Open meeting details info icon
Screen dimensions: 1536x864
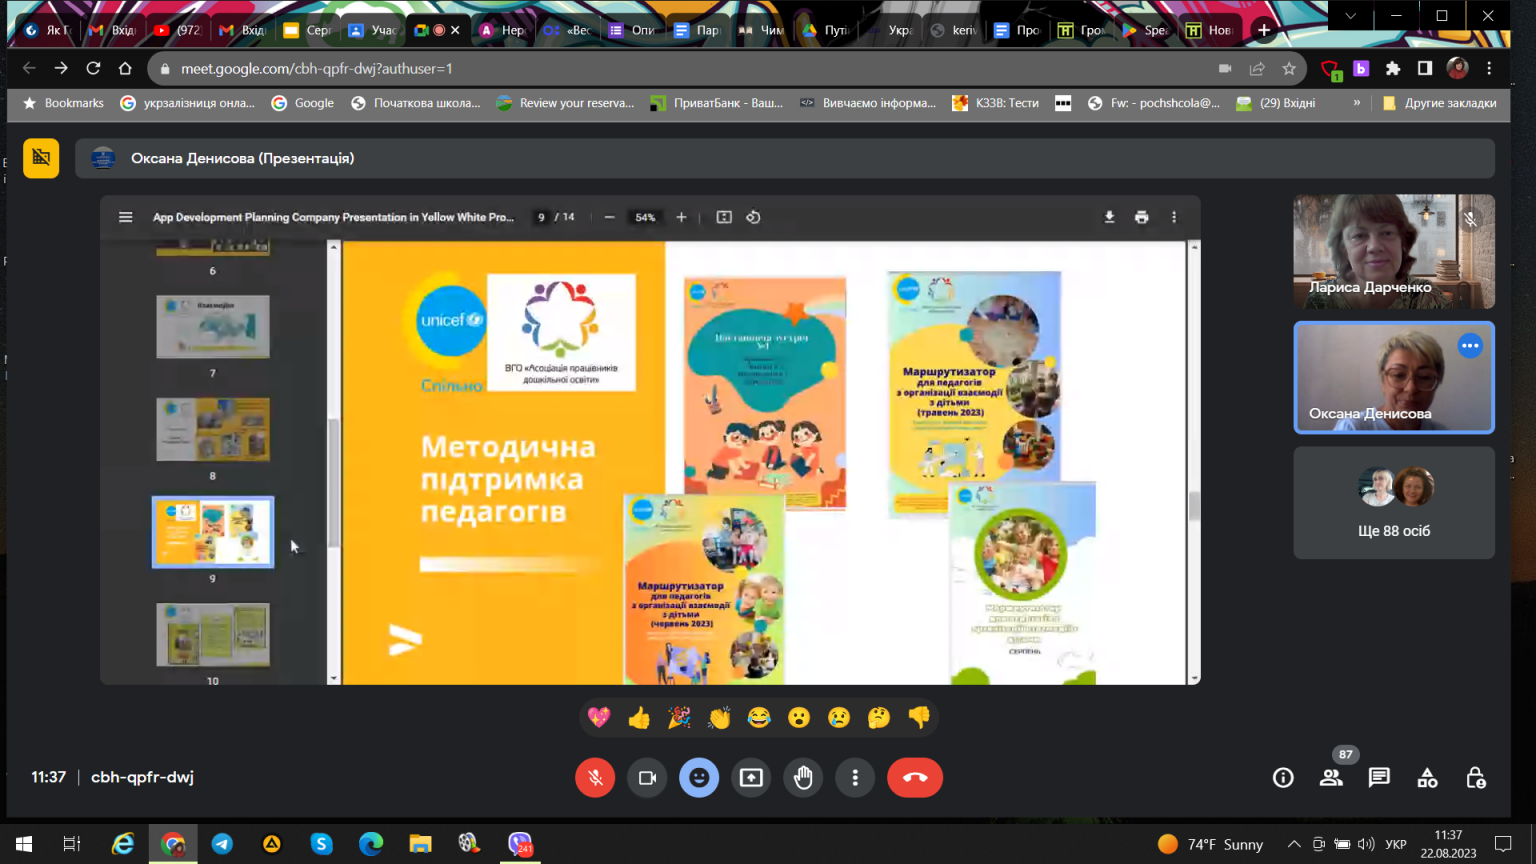(x=1283, y=777)
